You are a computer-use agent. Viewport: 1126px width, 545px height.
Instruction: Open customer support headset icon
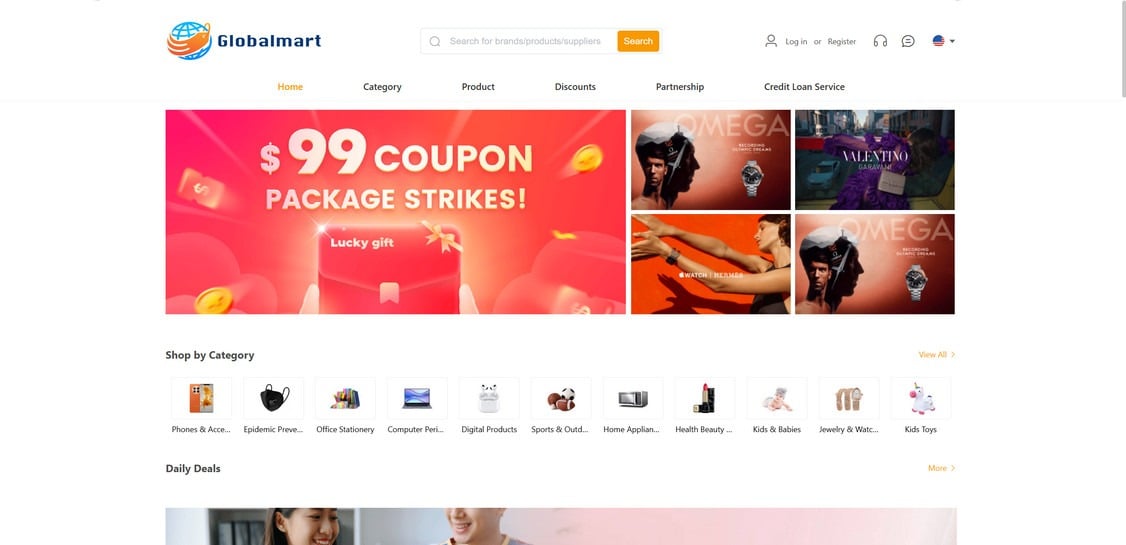[880, 41]
